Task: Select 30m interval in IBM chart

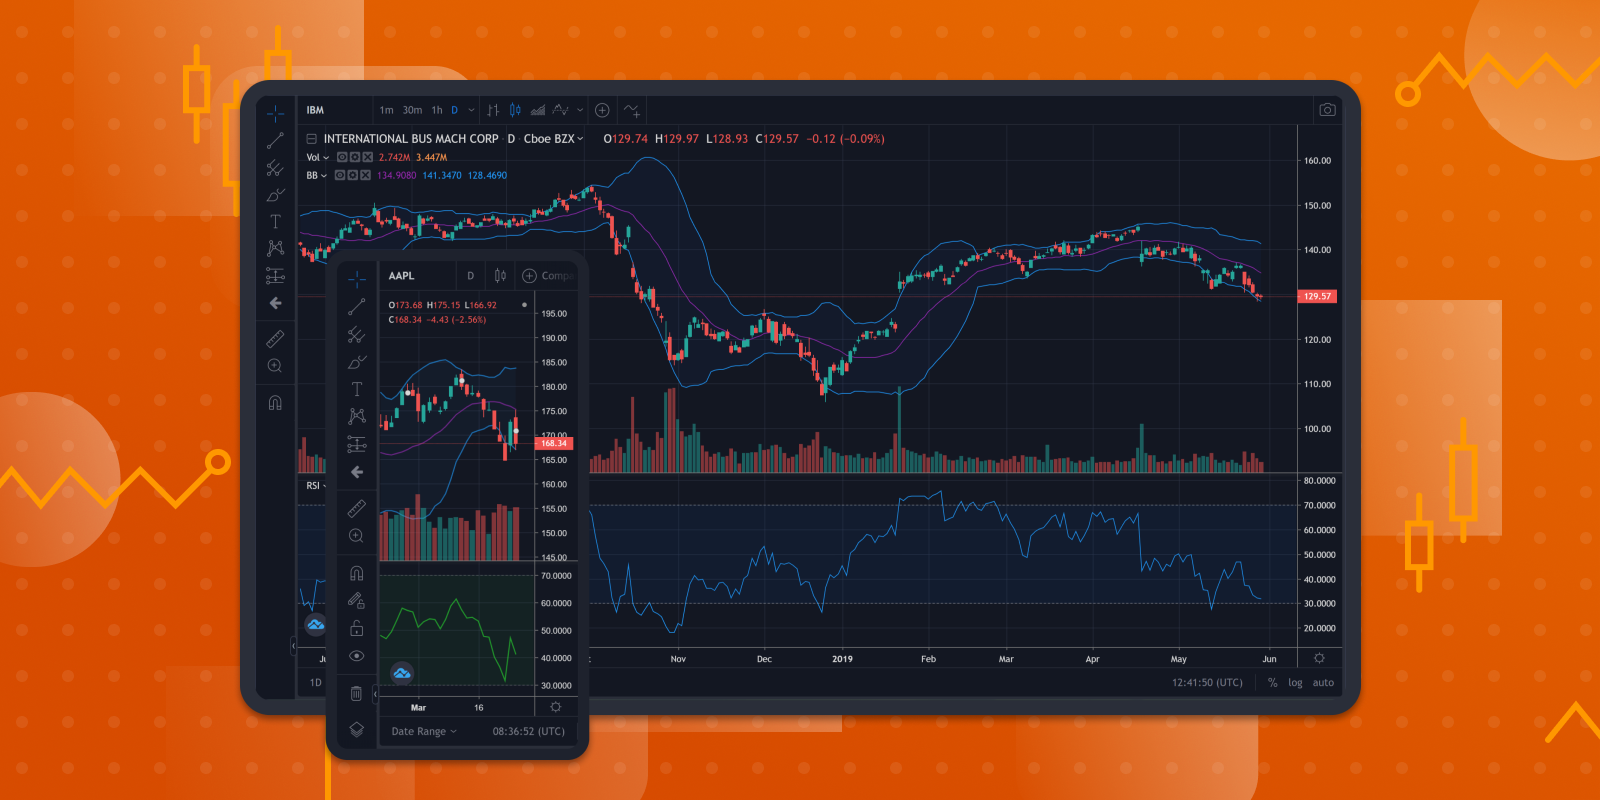Action: tap(412, 110)
